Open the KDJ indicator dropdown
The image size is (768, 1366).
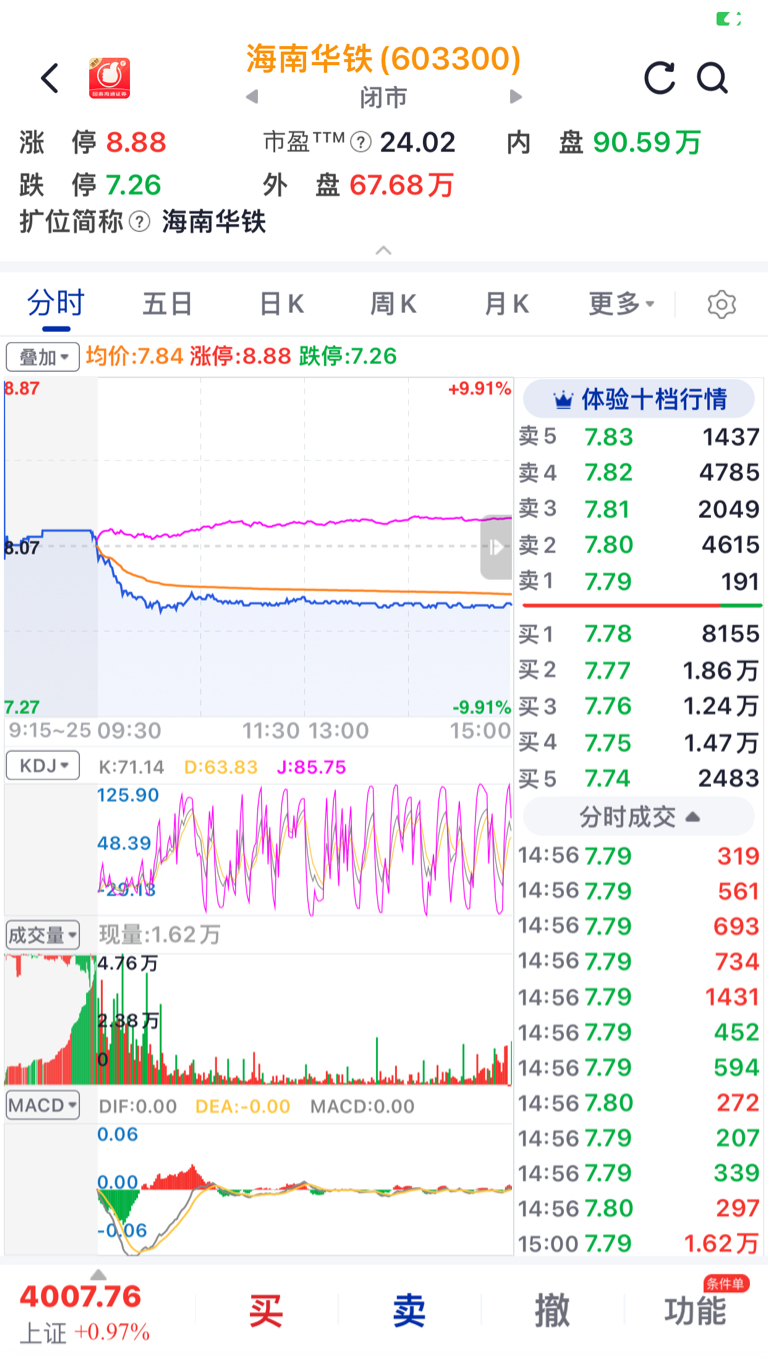coord(43,767)
